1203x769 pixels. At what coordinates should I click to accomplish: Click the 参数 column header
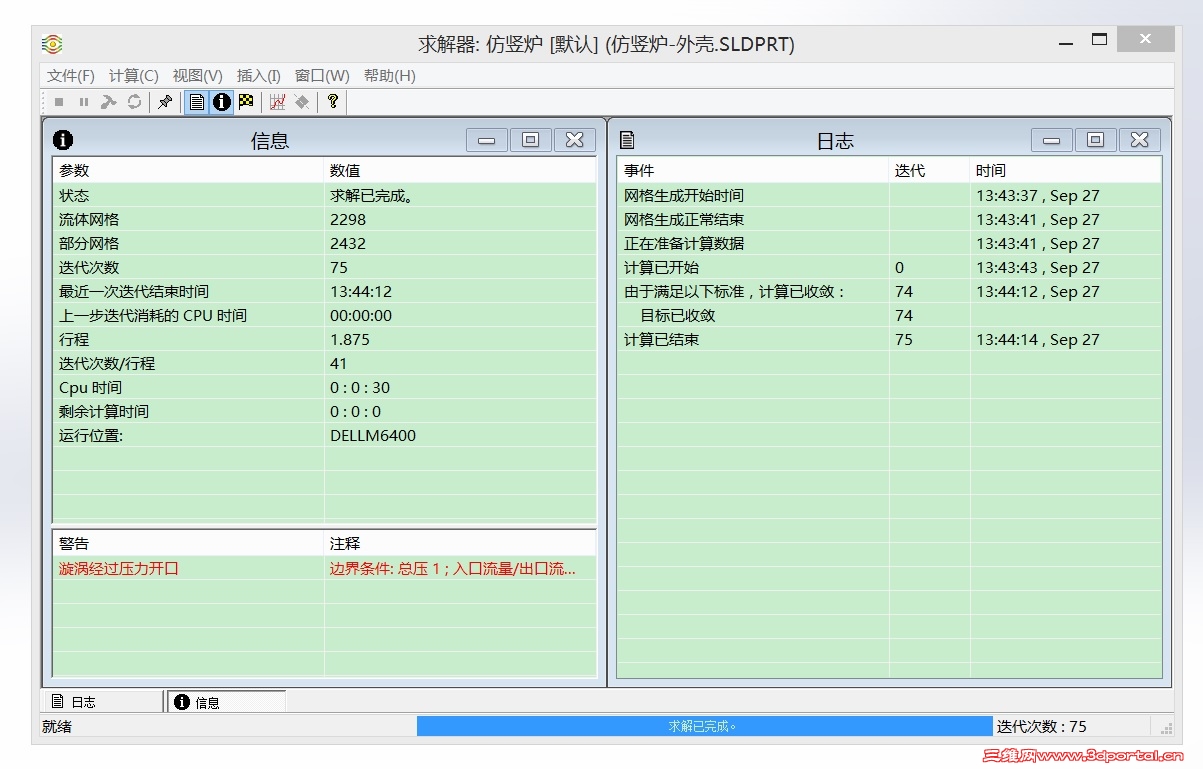(188, 171)
